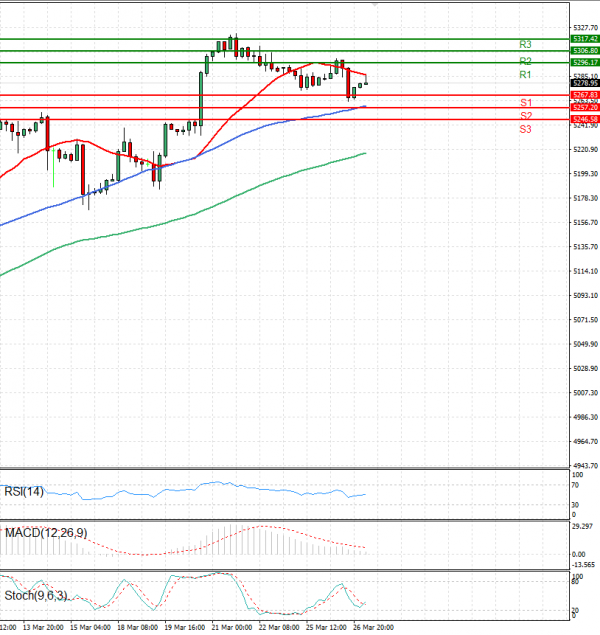
Task: Click the 5114.10 price axis value
Action: click(585, 271)
